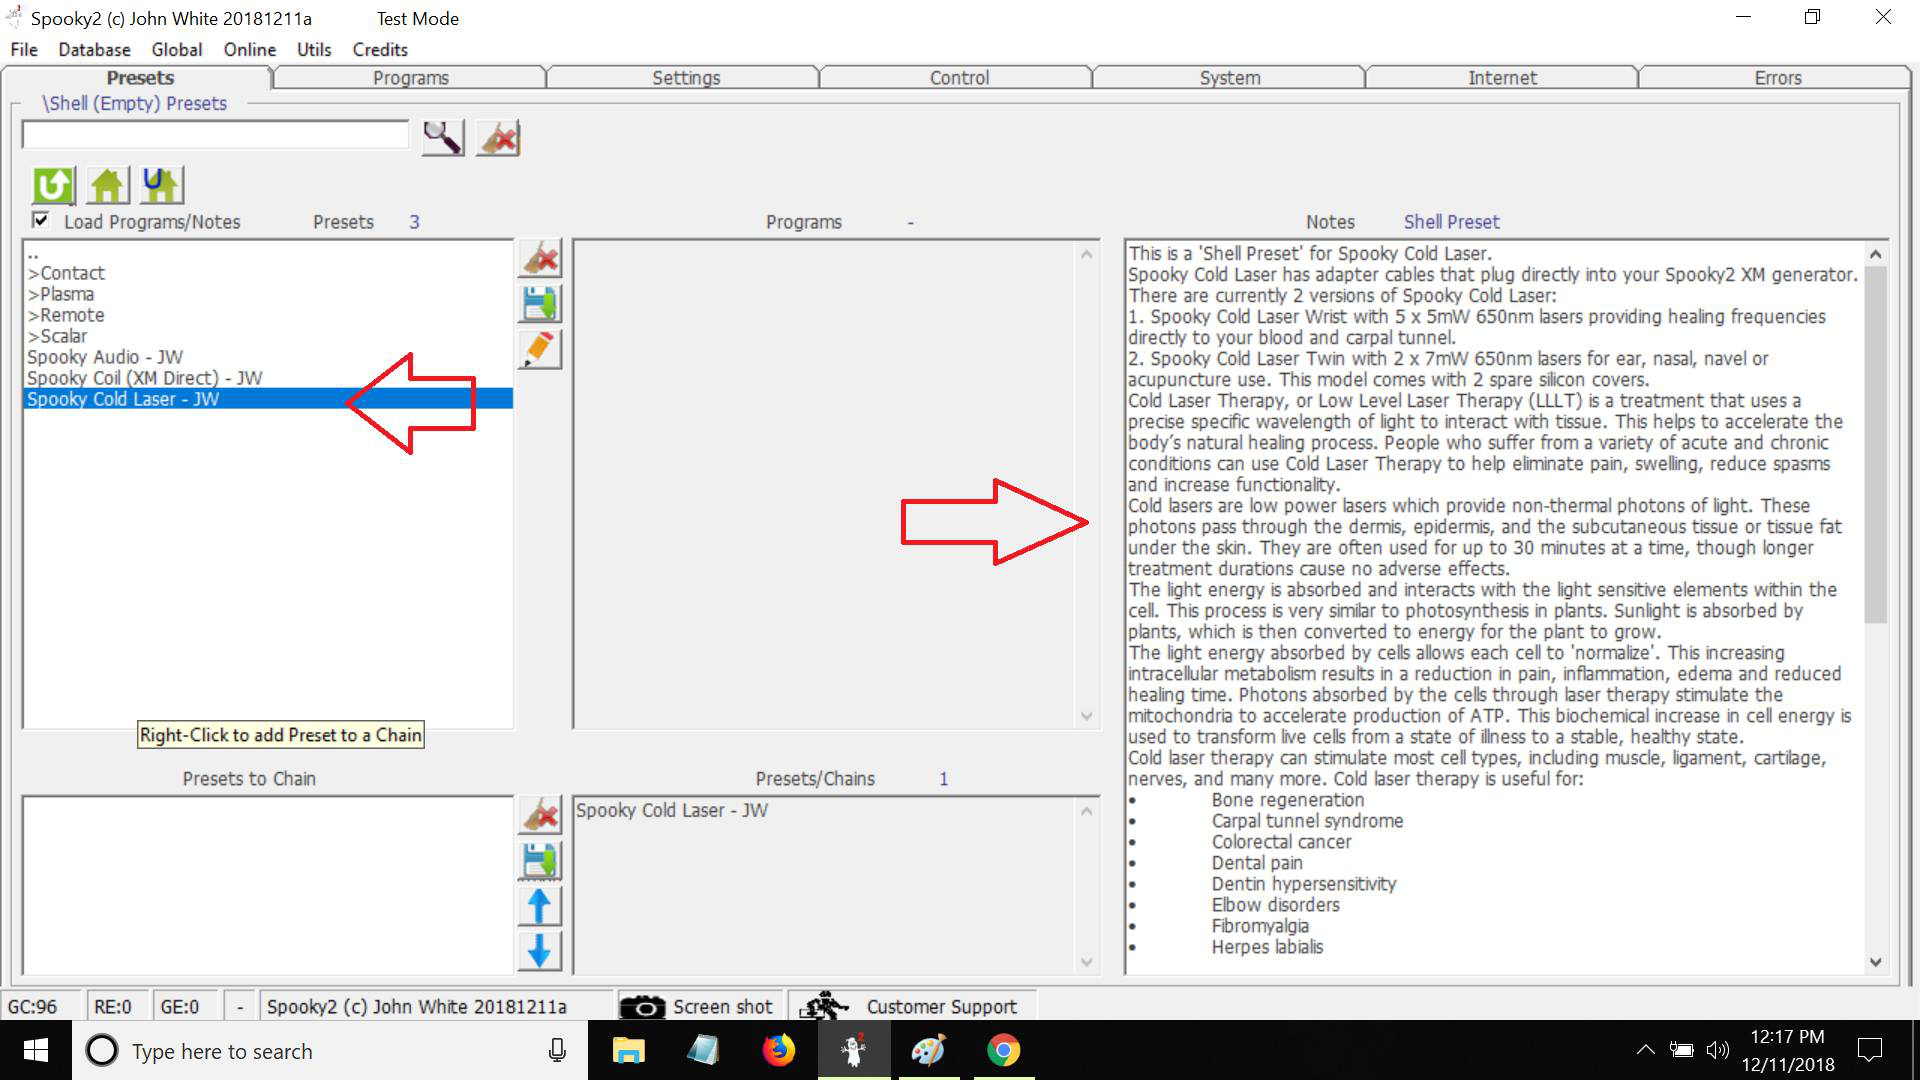Switch to the Errors tab
Image resolution: width=1920 pixels, height=1080 pixels.
click(1777, 78)
